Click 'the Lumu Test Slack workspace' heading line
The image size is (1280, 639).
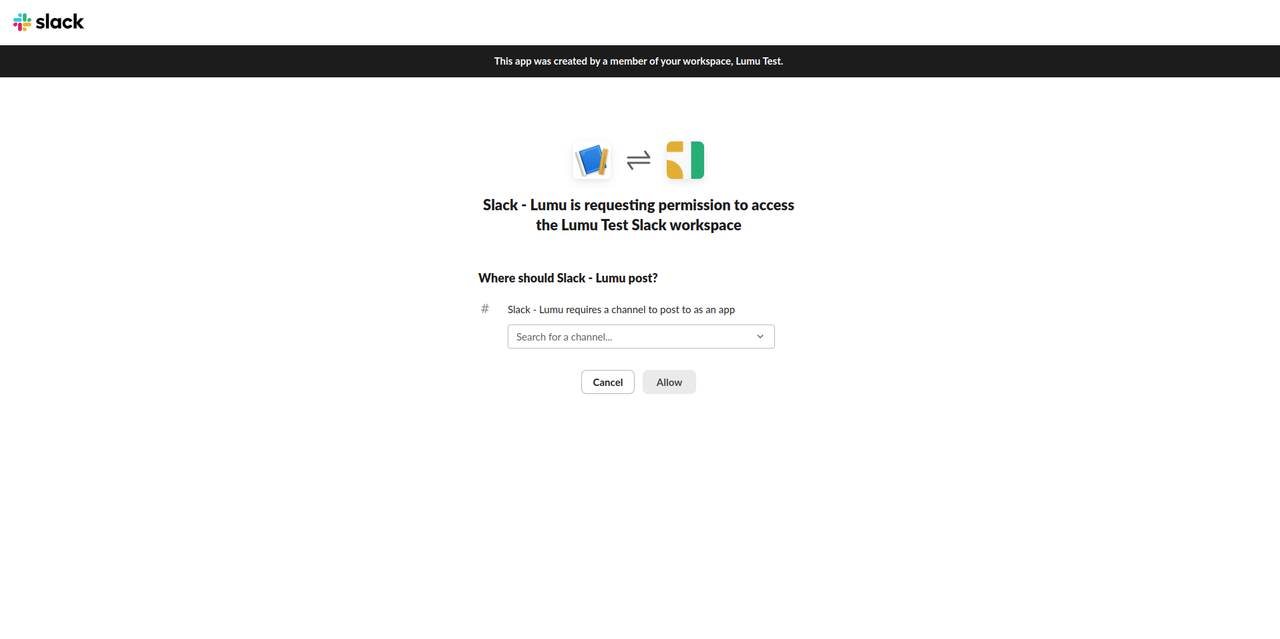pos(639,225)
